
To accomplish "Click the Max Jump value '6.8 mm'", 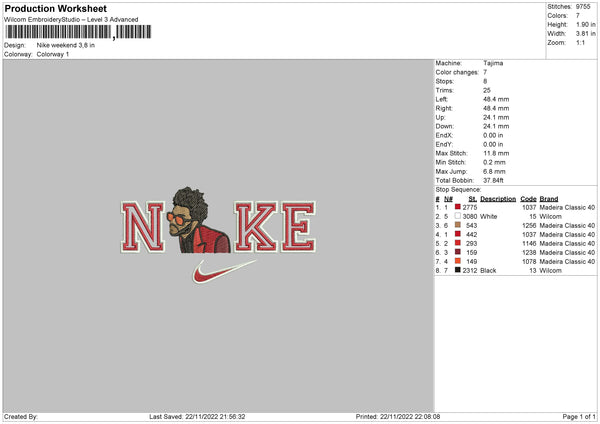I will coord(494,171).
